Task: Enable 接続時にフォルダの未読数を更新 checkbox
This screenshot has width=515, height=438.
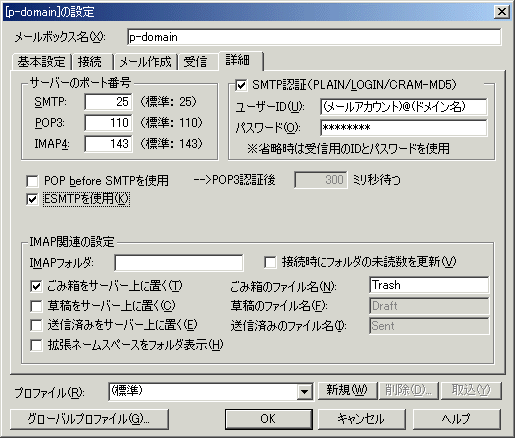Action: tap(270, 262)
